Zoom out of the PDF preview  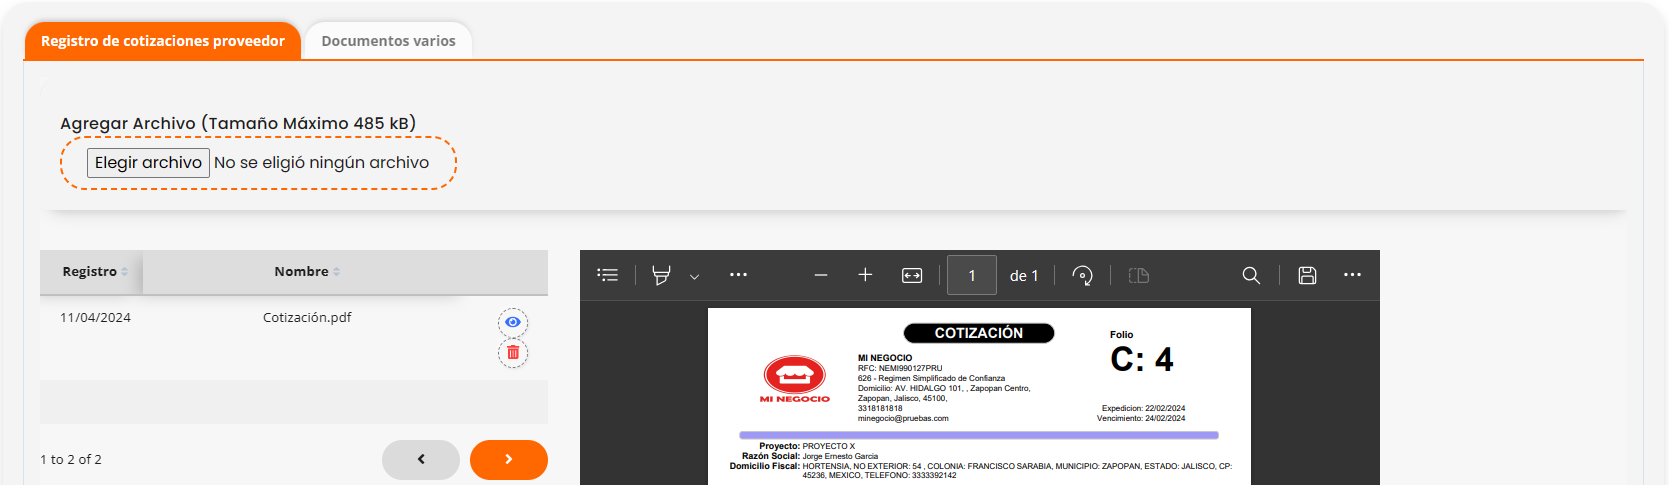[x=821, y=275]
